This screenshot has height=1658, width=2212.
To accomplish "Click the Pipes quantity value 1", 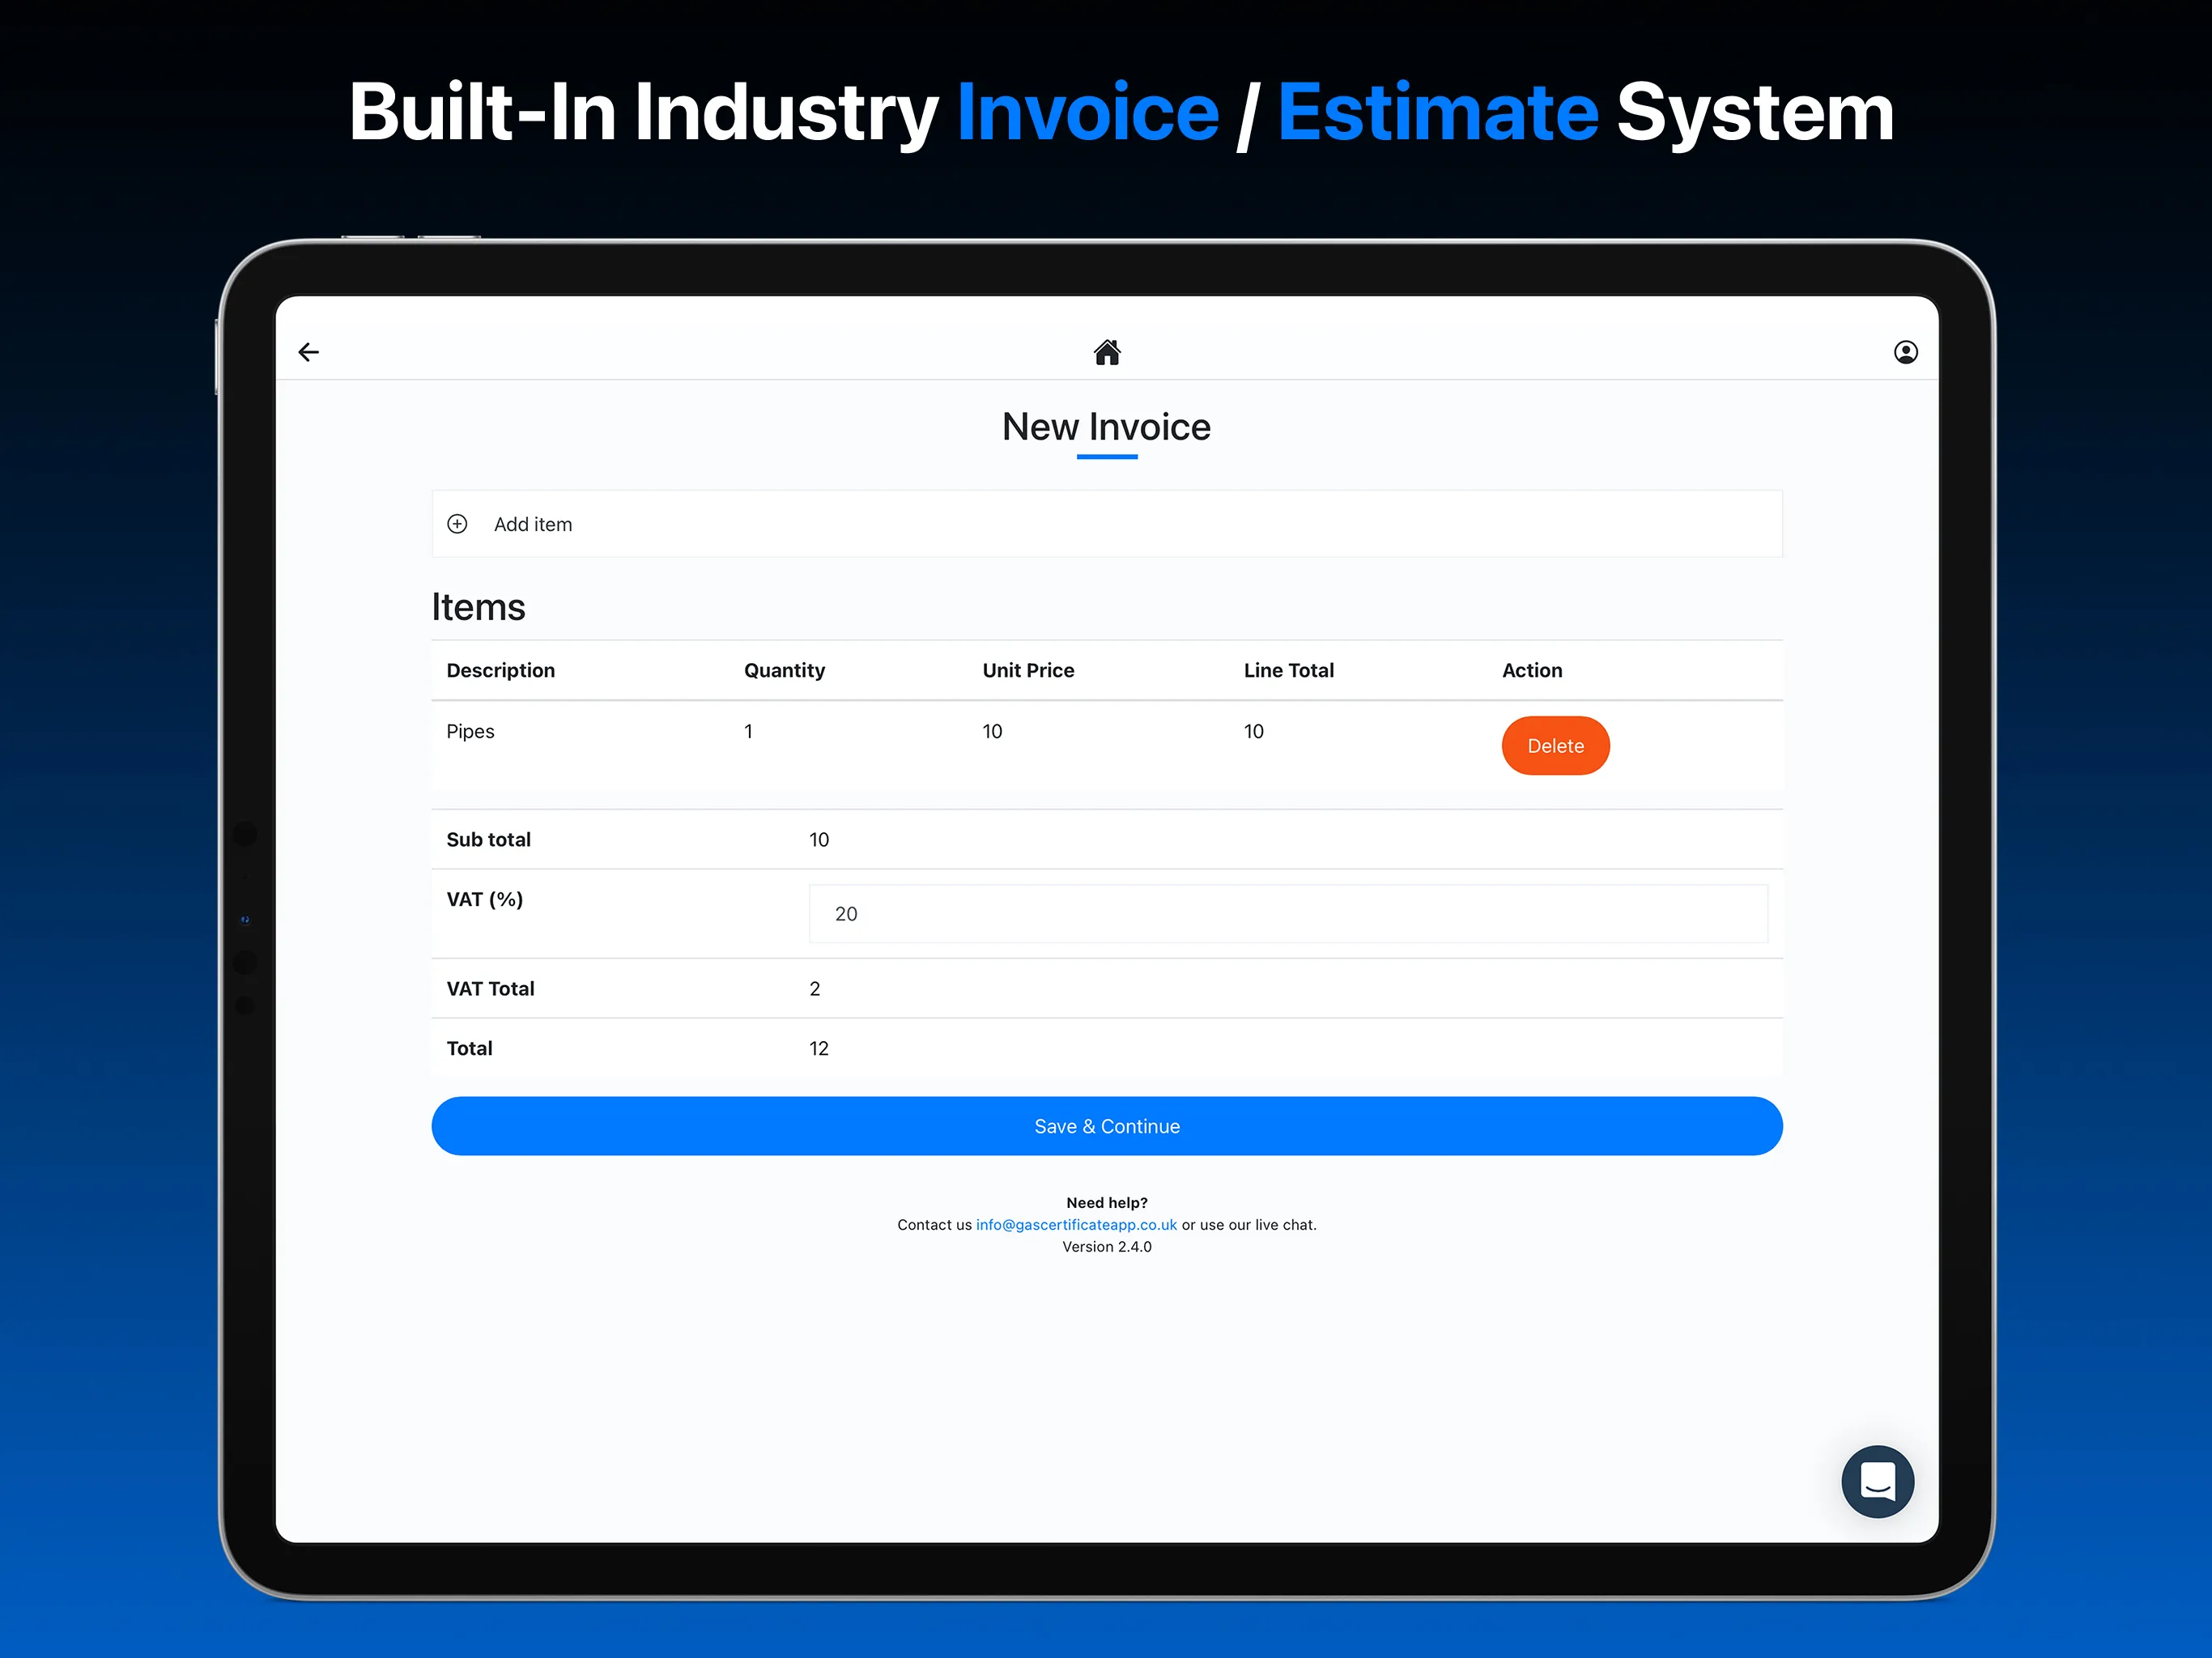I will [748, 731].
